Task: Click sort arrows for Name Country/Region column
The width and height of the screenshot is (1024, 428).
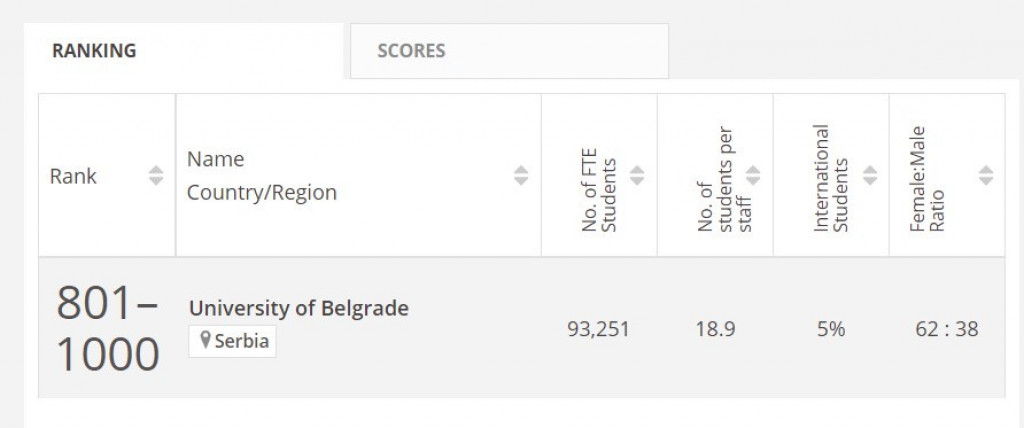Action: (521, 176)
